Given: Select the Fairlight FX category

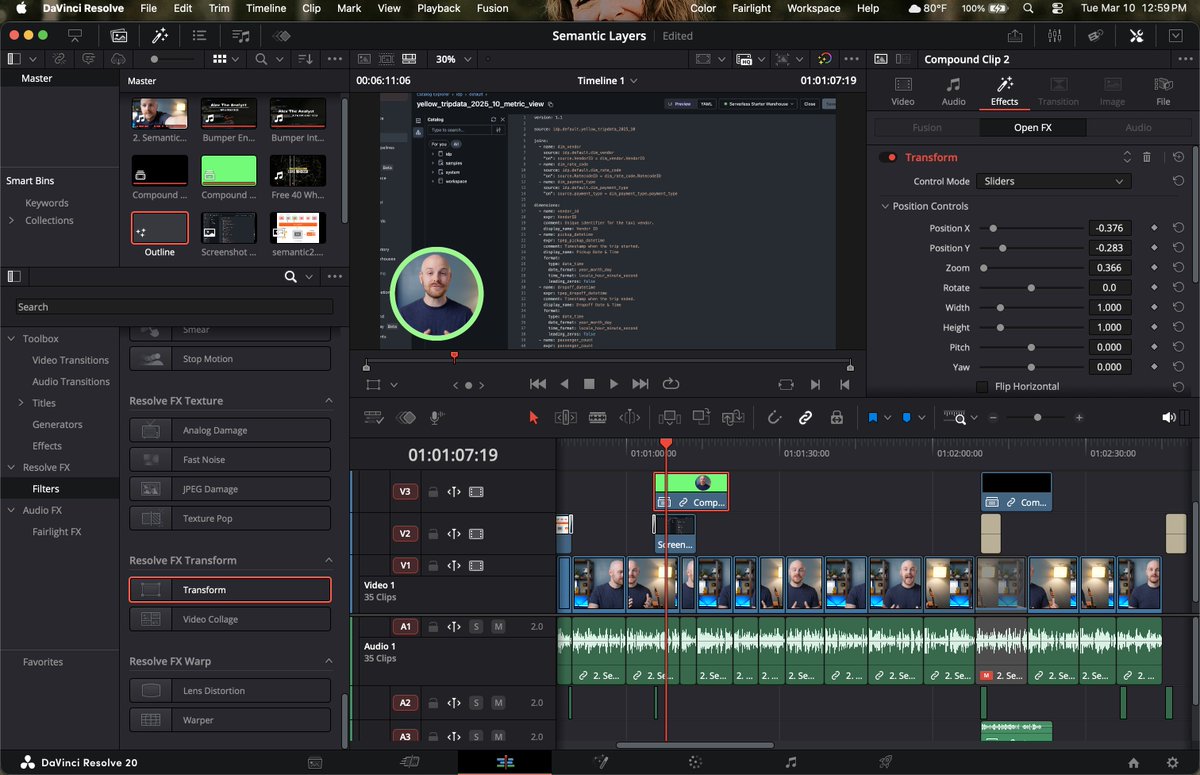Looking at the screenshot, I should pos(57,532).
